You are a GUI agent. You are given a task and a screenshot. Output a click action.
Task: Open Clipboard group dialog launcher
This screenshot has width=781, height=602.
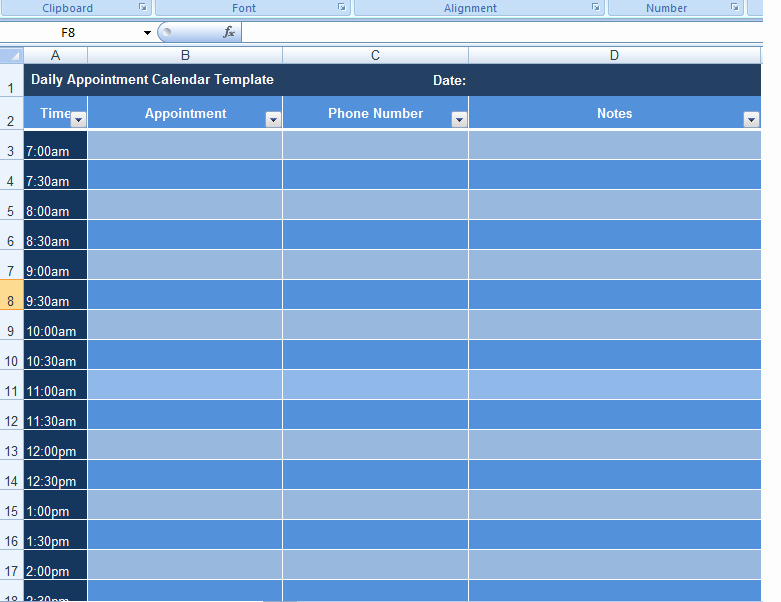point(143,7)
